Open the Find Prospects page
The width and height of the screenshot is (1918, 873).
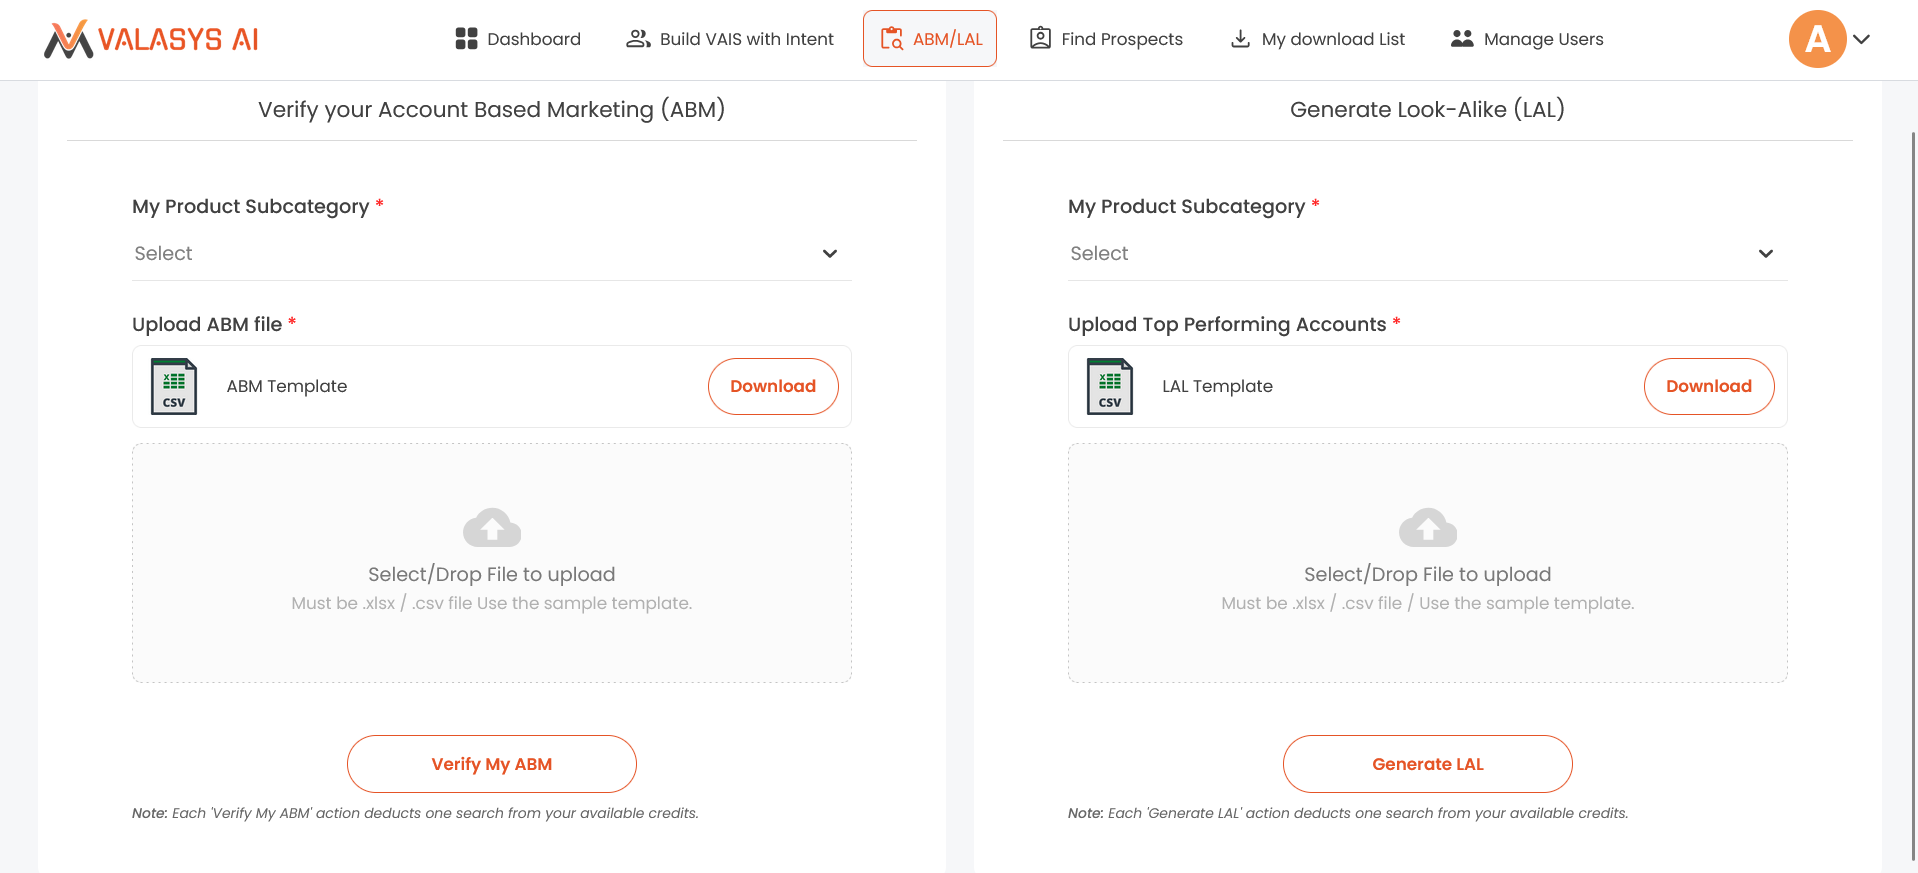[1106, 39]
